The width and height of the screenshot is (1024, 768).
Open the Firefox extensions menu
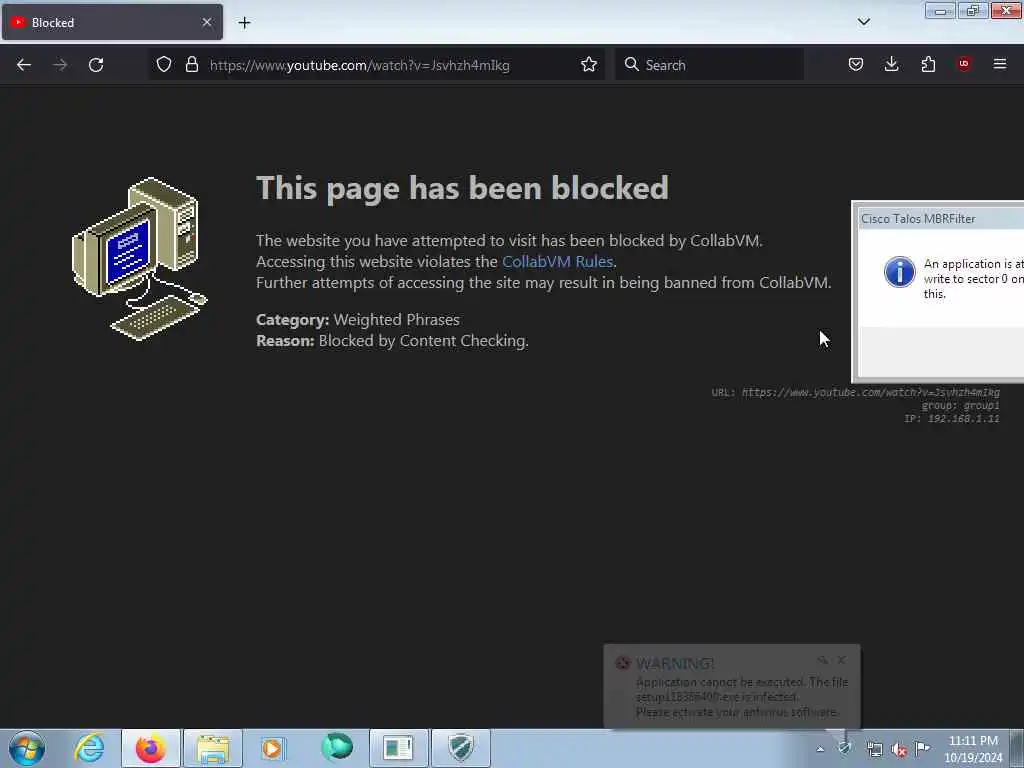928,65
